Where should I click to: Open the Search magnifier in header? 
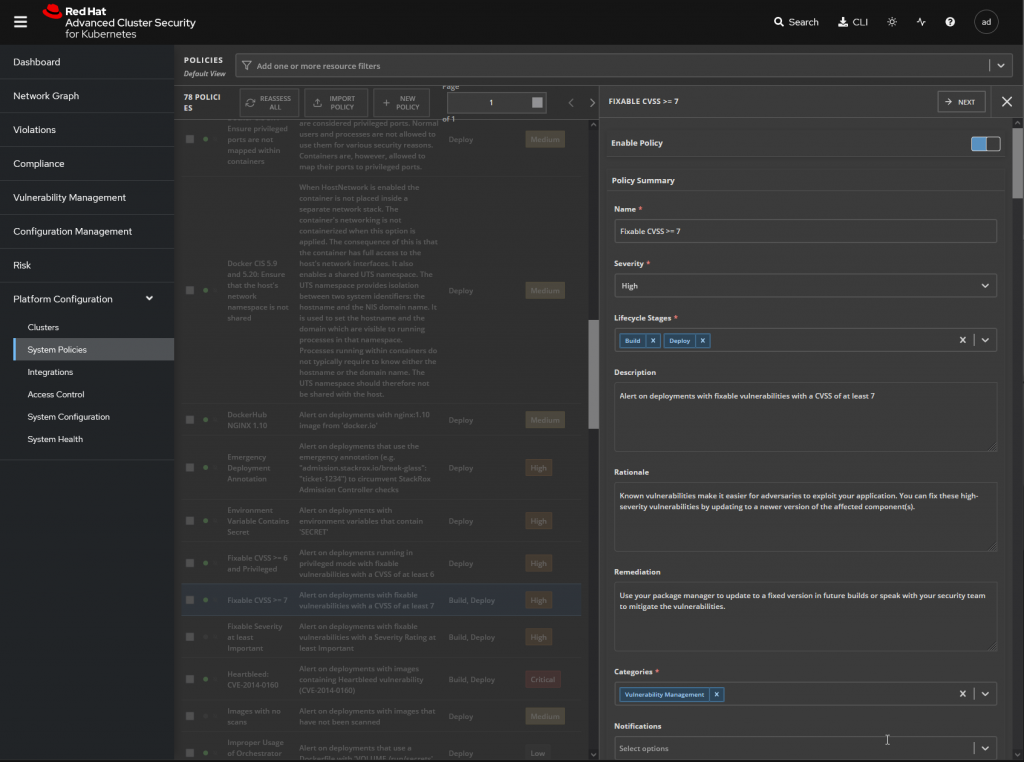[795, 22]
